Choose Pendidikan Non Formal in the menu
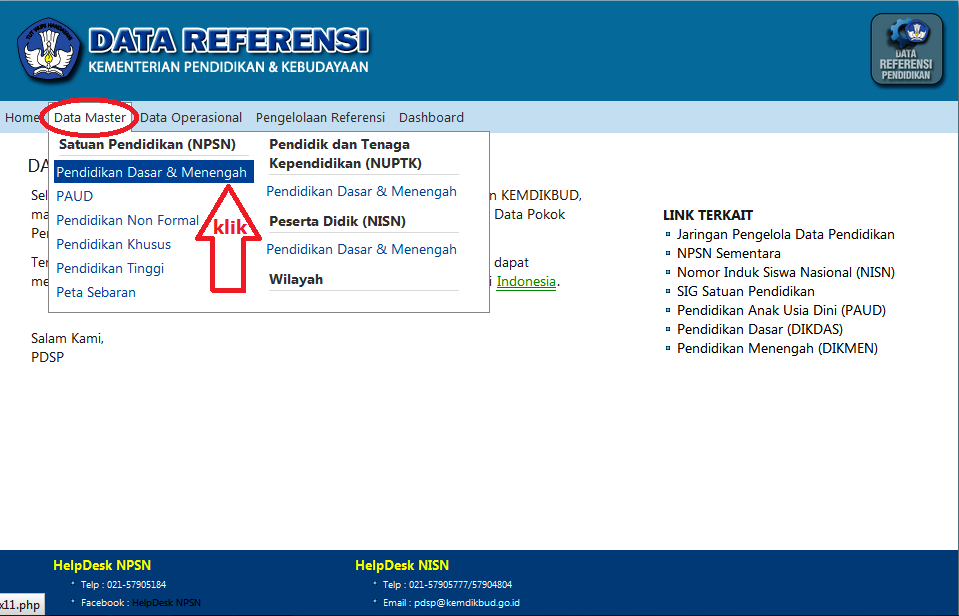Screen dimensions: 959x616 pos(127,220)
